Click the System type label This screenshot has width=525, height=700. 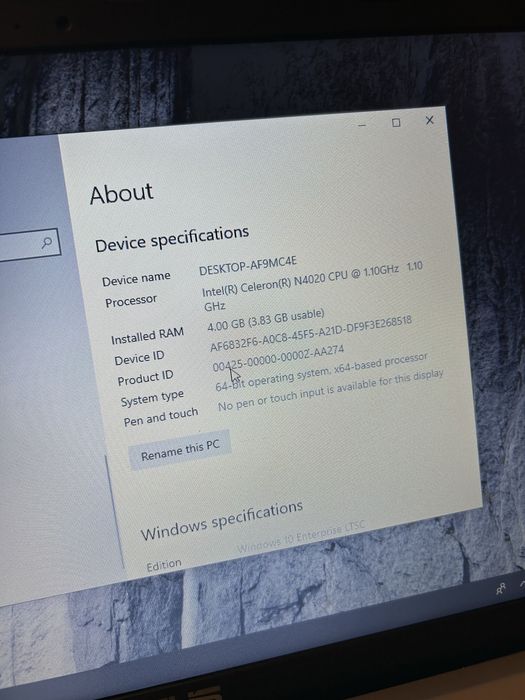click(x=152, y=398)
